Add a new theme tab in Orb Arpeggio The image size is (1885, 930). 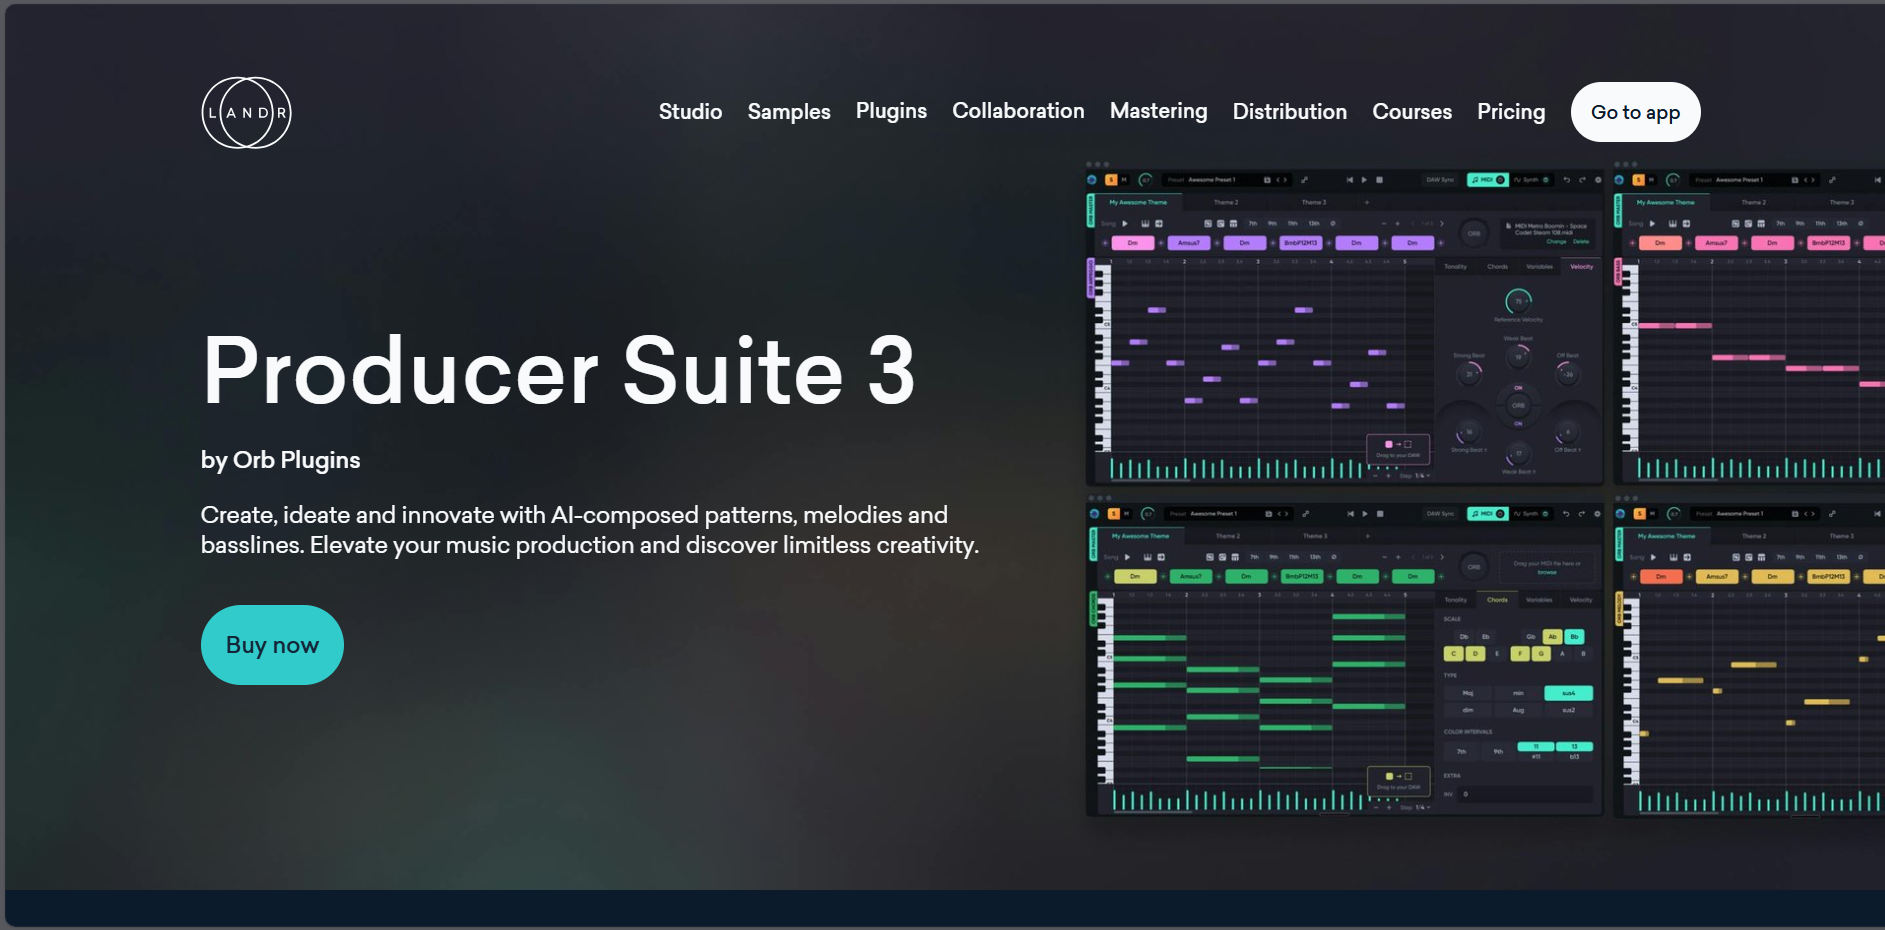(x=1367, y=202)
